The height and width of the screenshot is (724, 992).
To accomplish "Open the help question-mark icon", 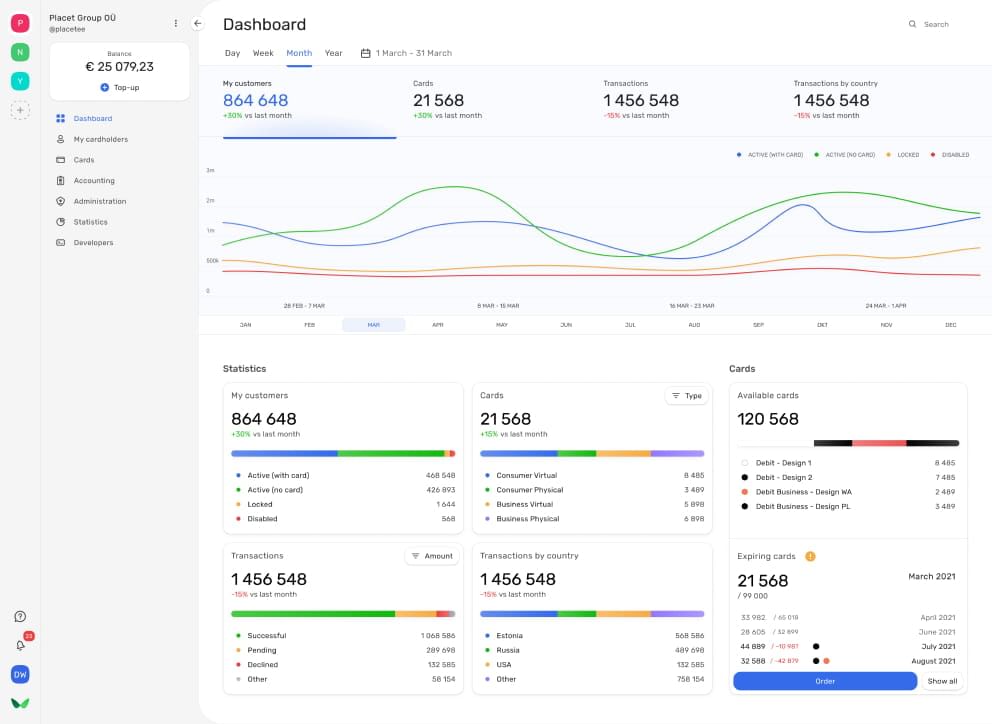I will point(18,616).
